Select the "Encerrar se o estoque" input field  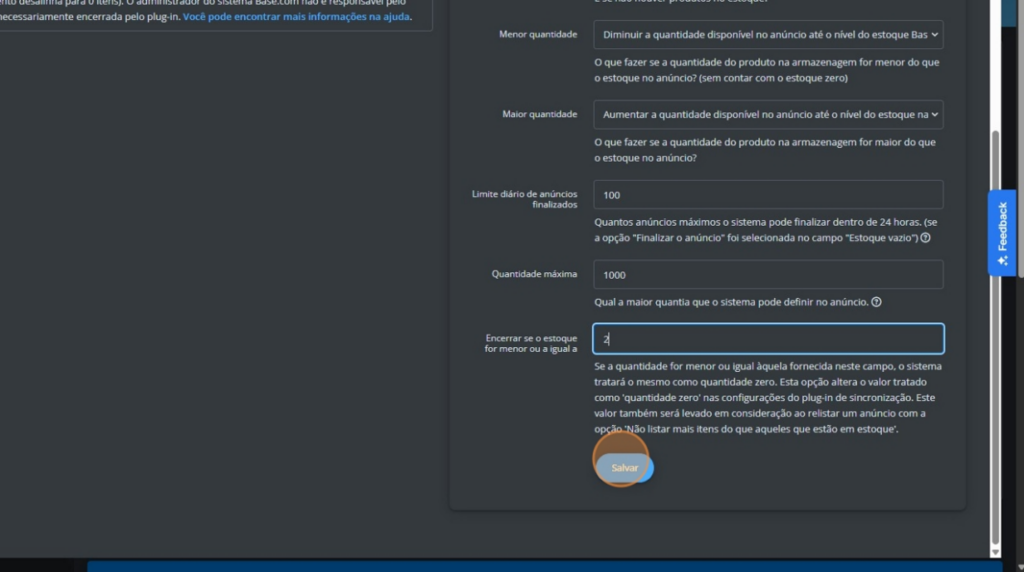click(767, 339)
